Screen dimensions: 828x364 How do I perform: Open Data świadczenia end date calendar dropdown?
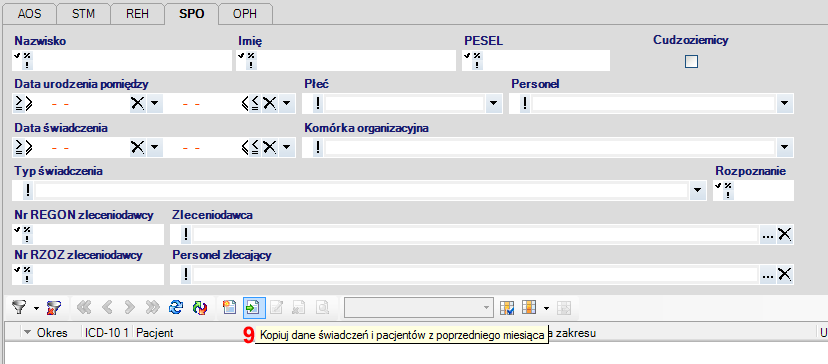click(x=286, y=147)
